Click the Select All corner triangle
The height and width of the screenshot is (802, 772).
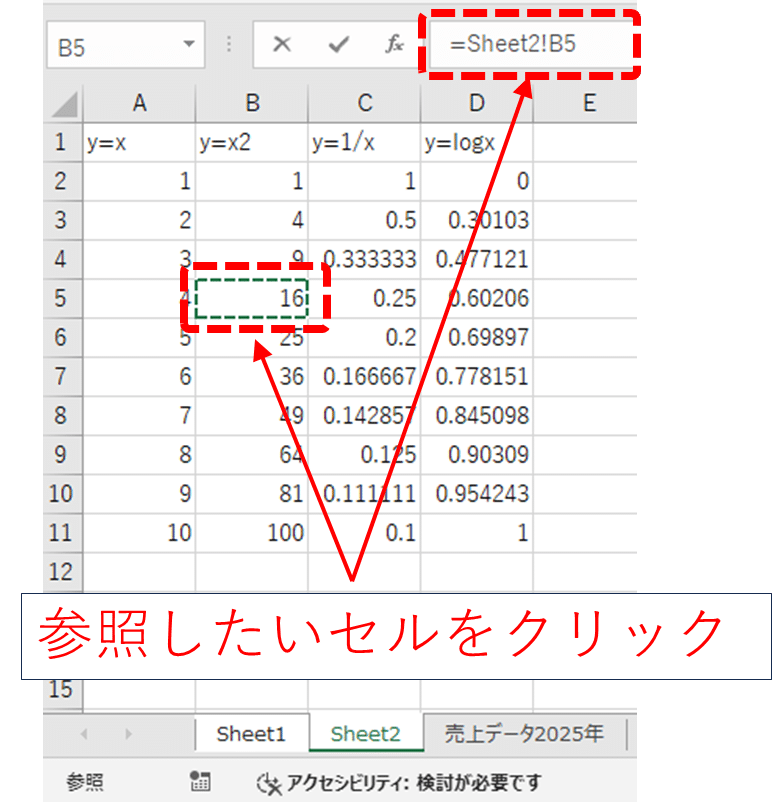pyautogui.click(x=64, y=103)
